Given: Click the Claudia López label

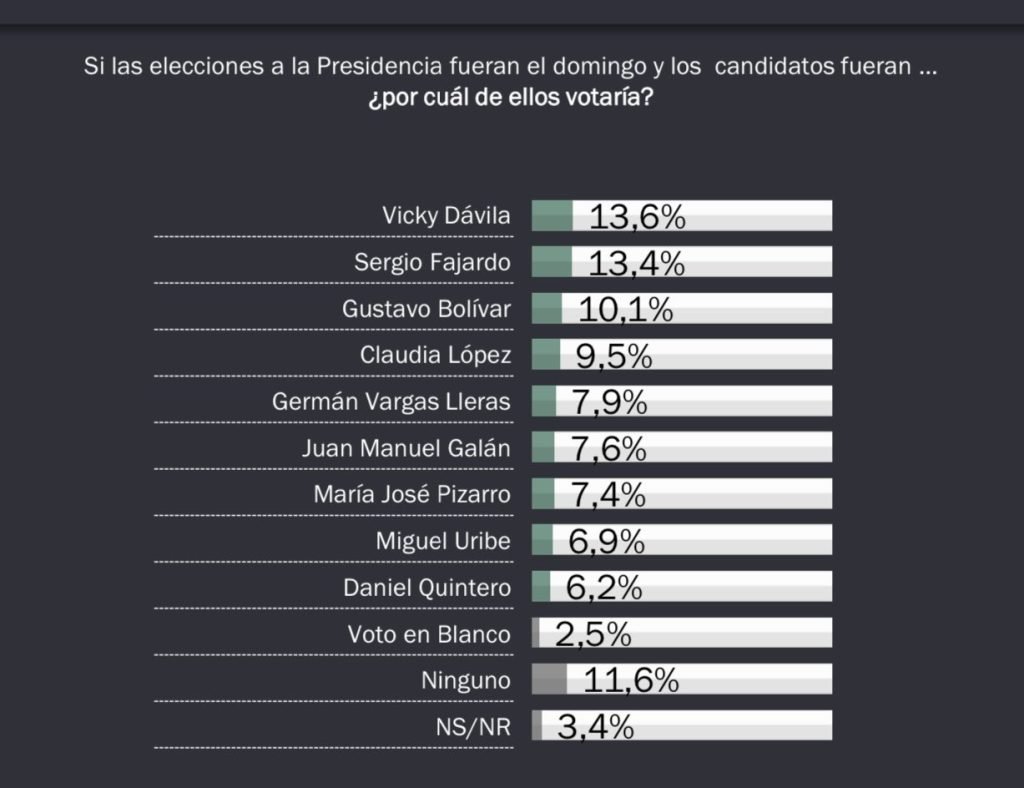Looking at the screenshot, I should pyautogui.click(x=435, y=355).
